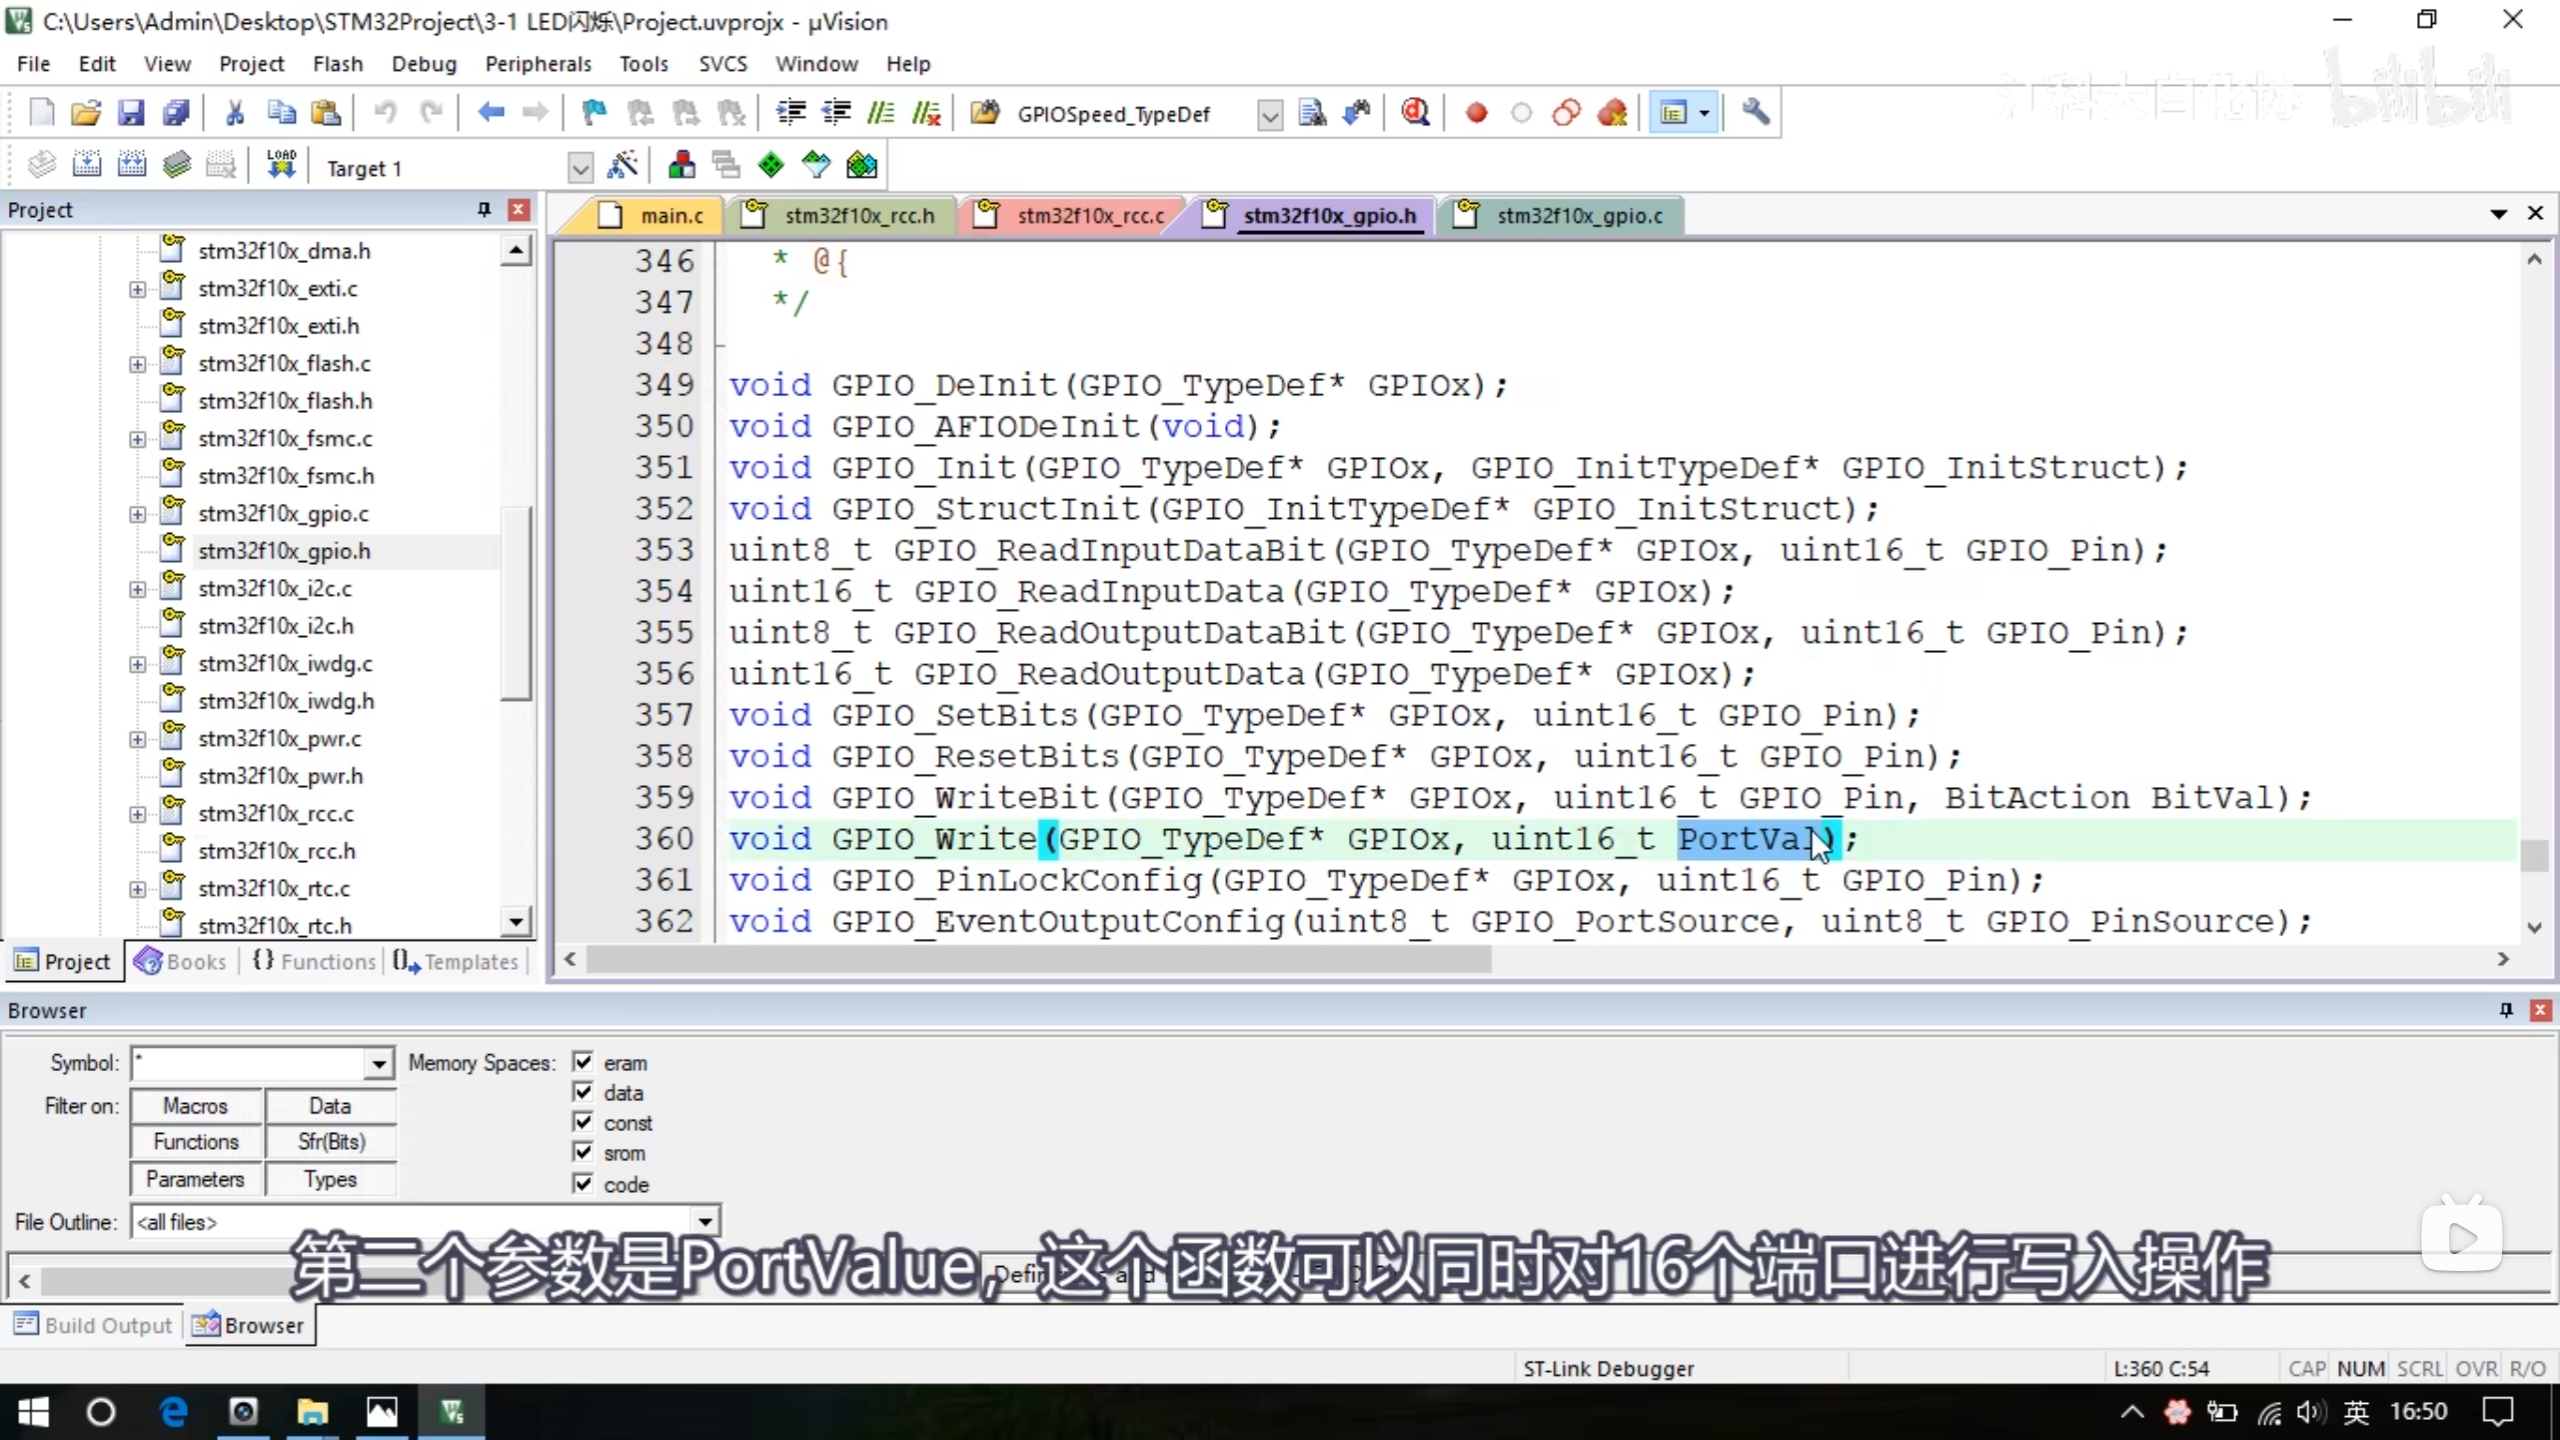Click the Toggle Bookmark flag icon
This screenshot has height=1440, width=2560.
tap(594, 113)
